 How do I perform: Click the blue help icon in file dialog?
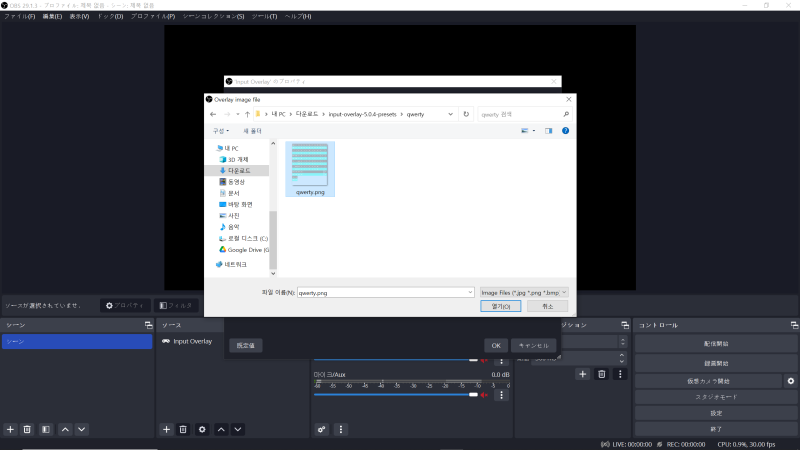tap(565, 131)
